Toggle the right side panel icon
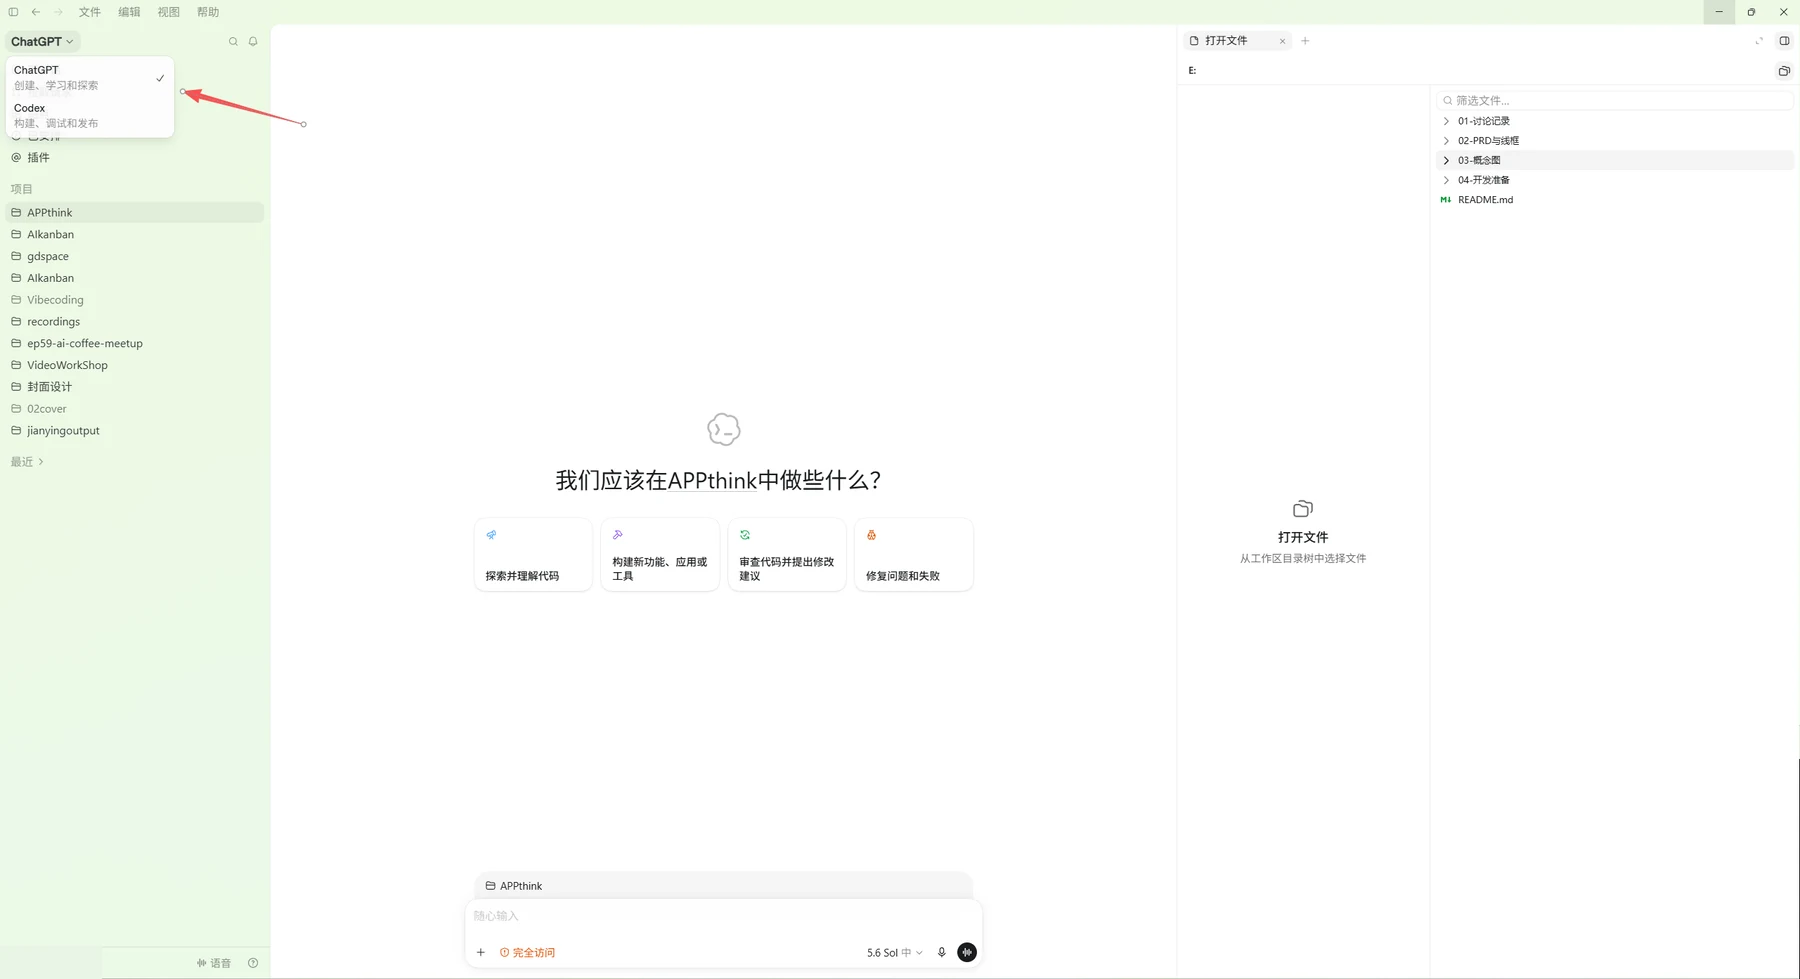 [1784, 41]
